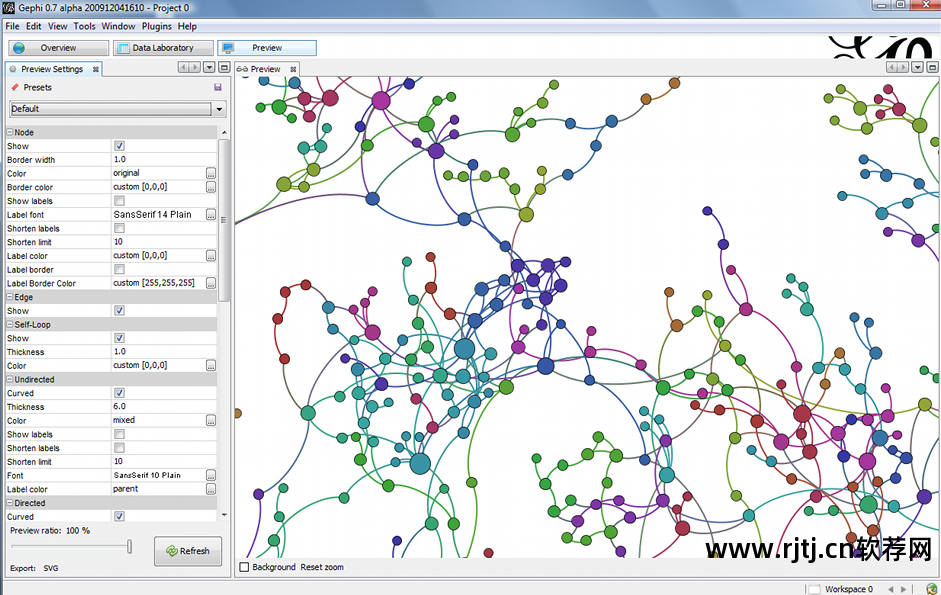Go to next workspace arrow
The width and height of the screenshot is (941, 595).
pos(903,590)
